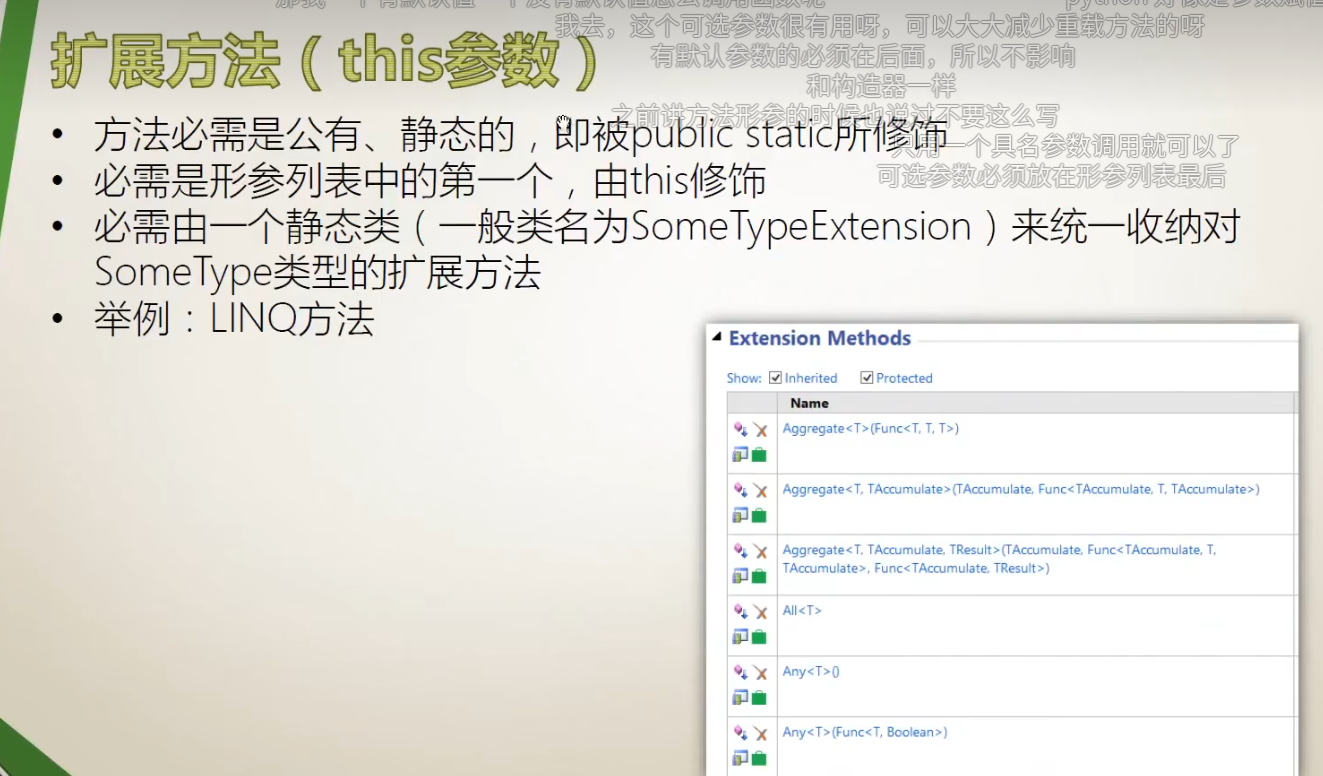
Task: Click portable library icon in Aggregate<T>(Func<T, T, T>) row
Action: tap(740, 455)
